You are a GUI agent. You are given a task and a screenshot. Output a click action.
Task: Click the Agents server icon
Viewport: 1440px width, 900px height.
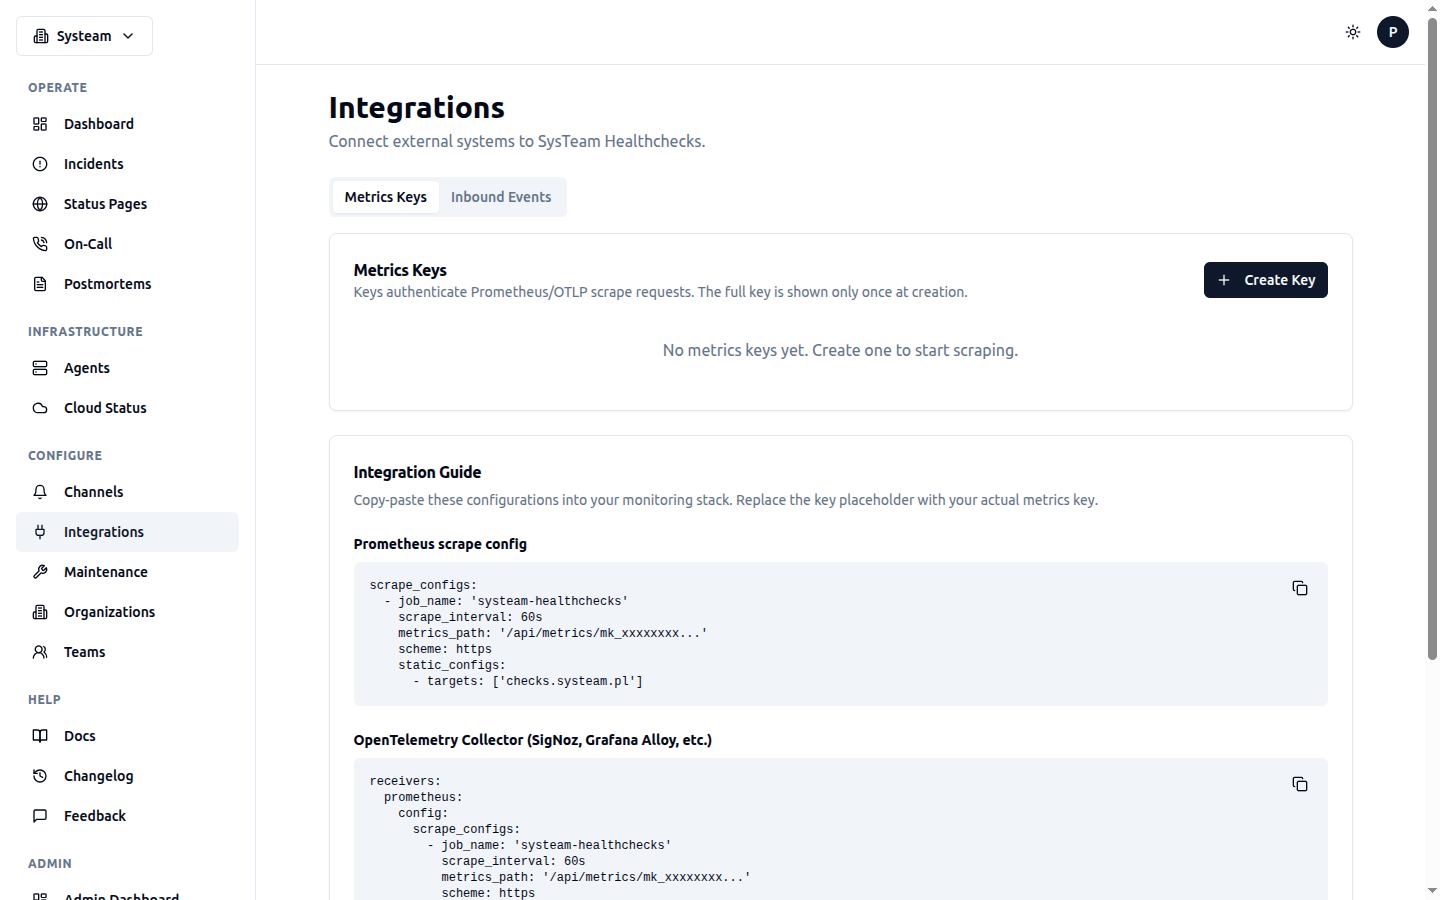(x=40, y=368)
